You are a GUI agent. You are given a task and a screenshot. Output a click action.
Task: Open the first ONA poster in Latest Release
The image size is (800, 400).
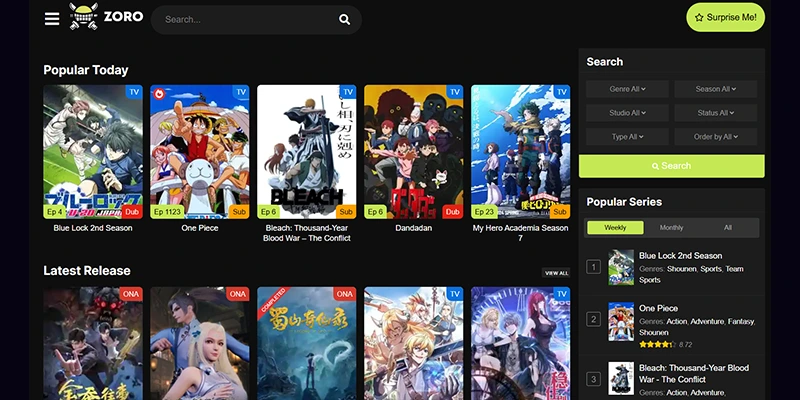point(93,343)
